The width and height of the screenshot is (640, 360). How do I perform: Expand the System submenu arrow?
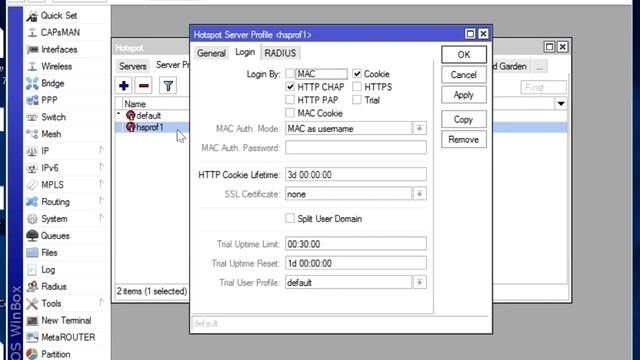pyautogui.click(x=101, y=218)
